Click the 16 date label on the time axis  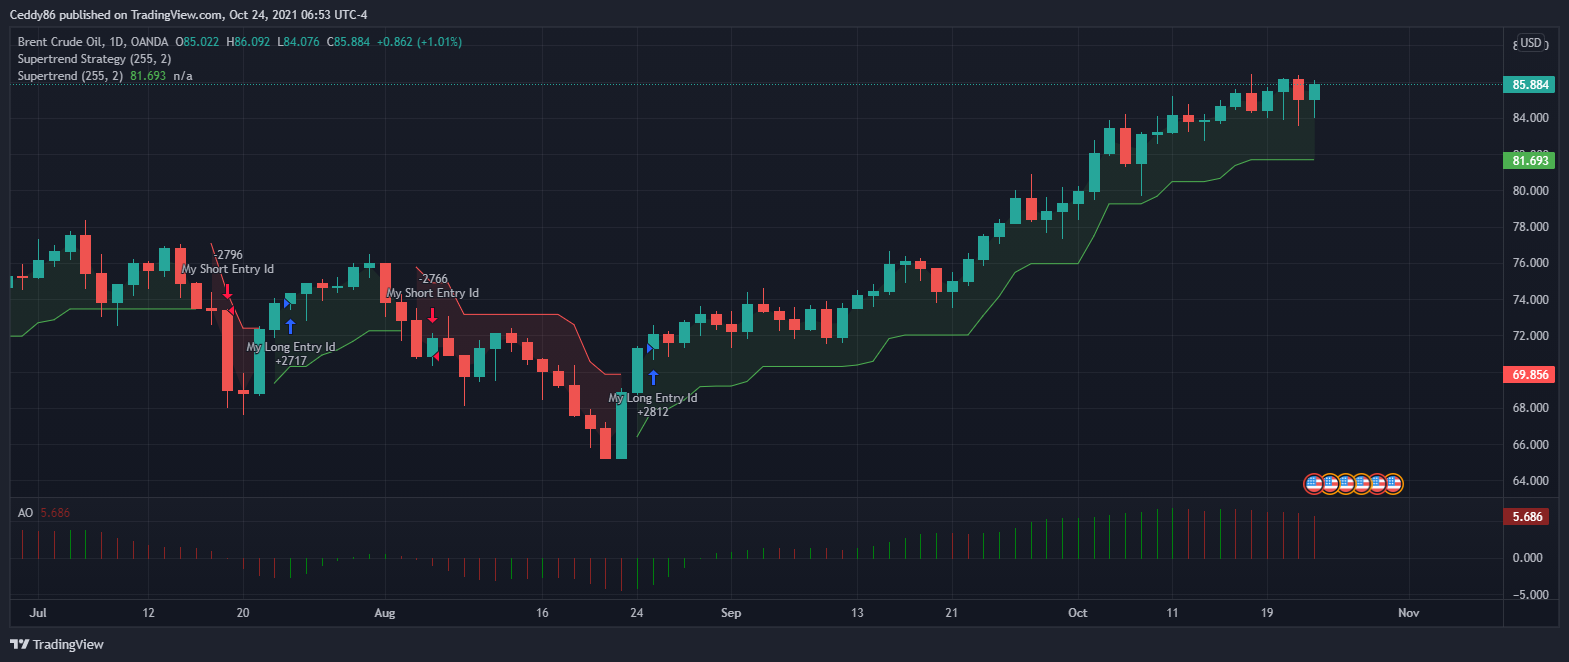[x=542, y=613]
